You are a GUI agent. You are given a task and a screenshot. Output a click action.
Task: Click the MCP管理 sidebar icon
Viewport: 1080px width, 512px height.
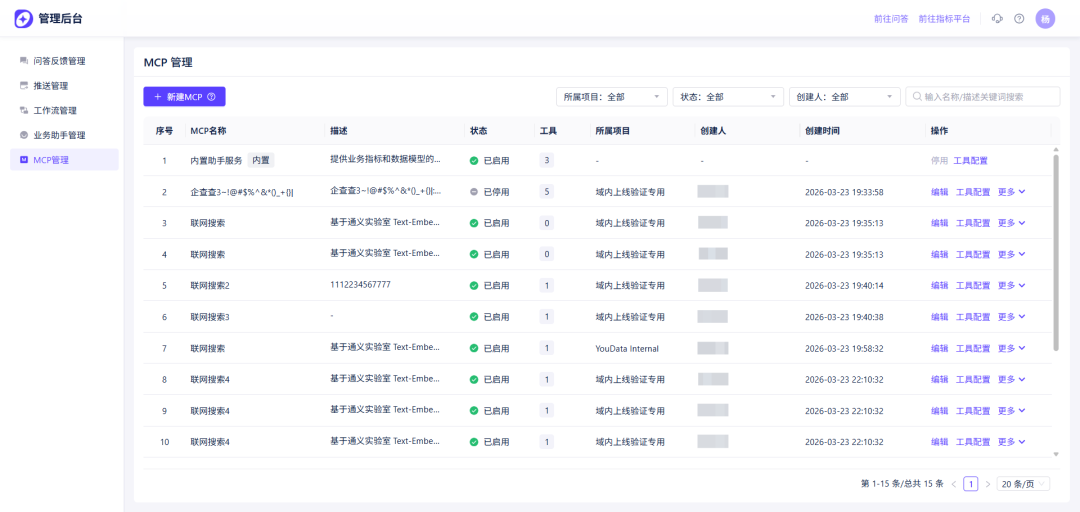(24, 160)
